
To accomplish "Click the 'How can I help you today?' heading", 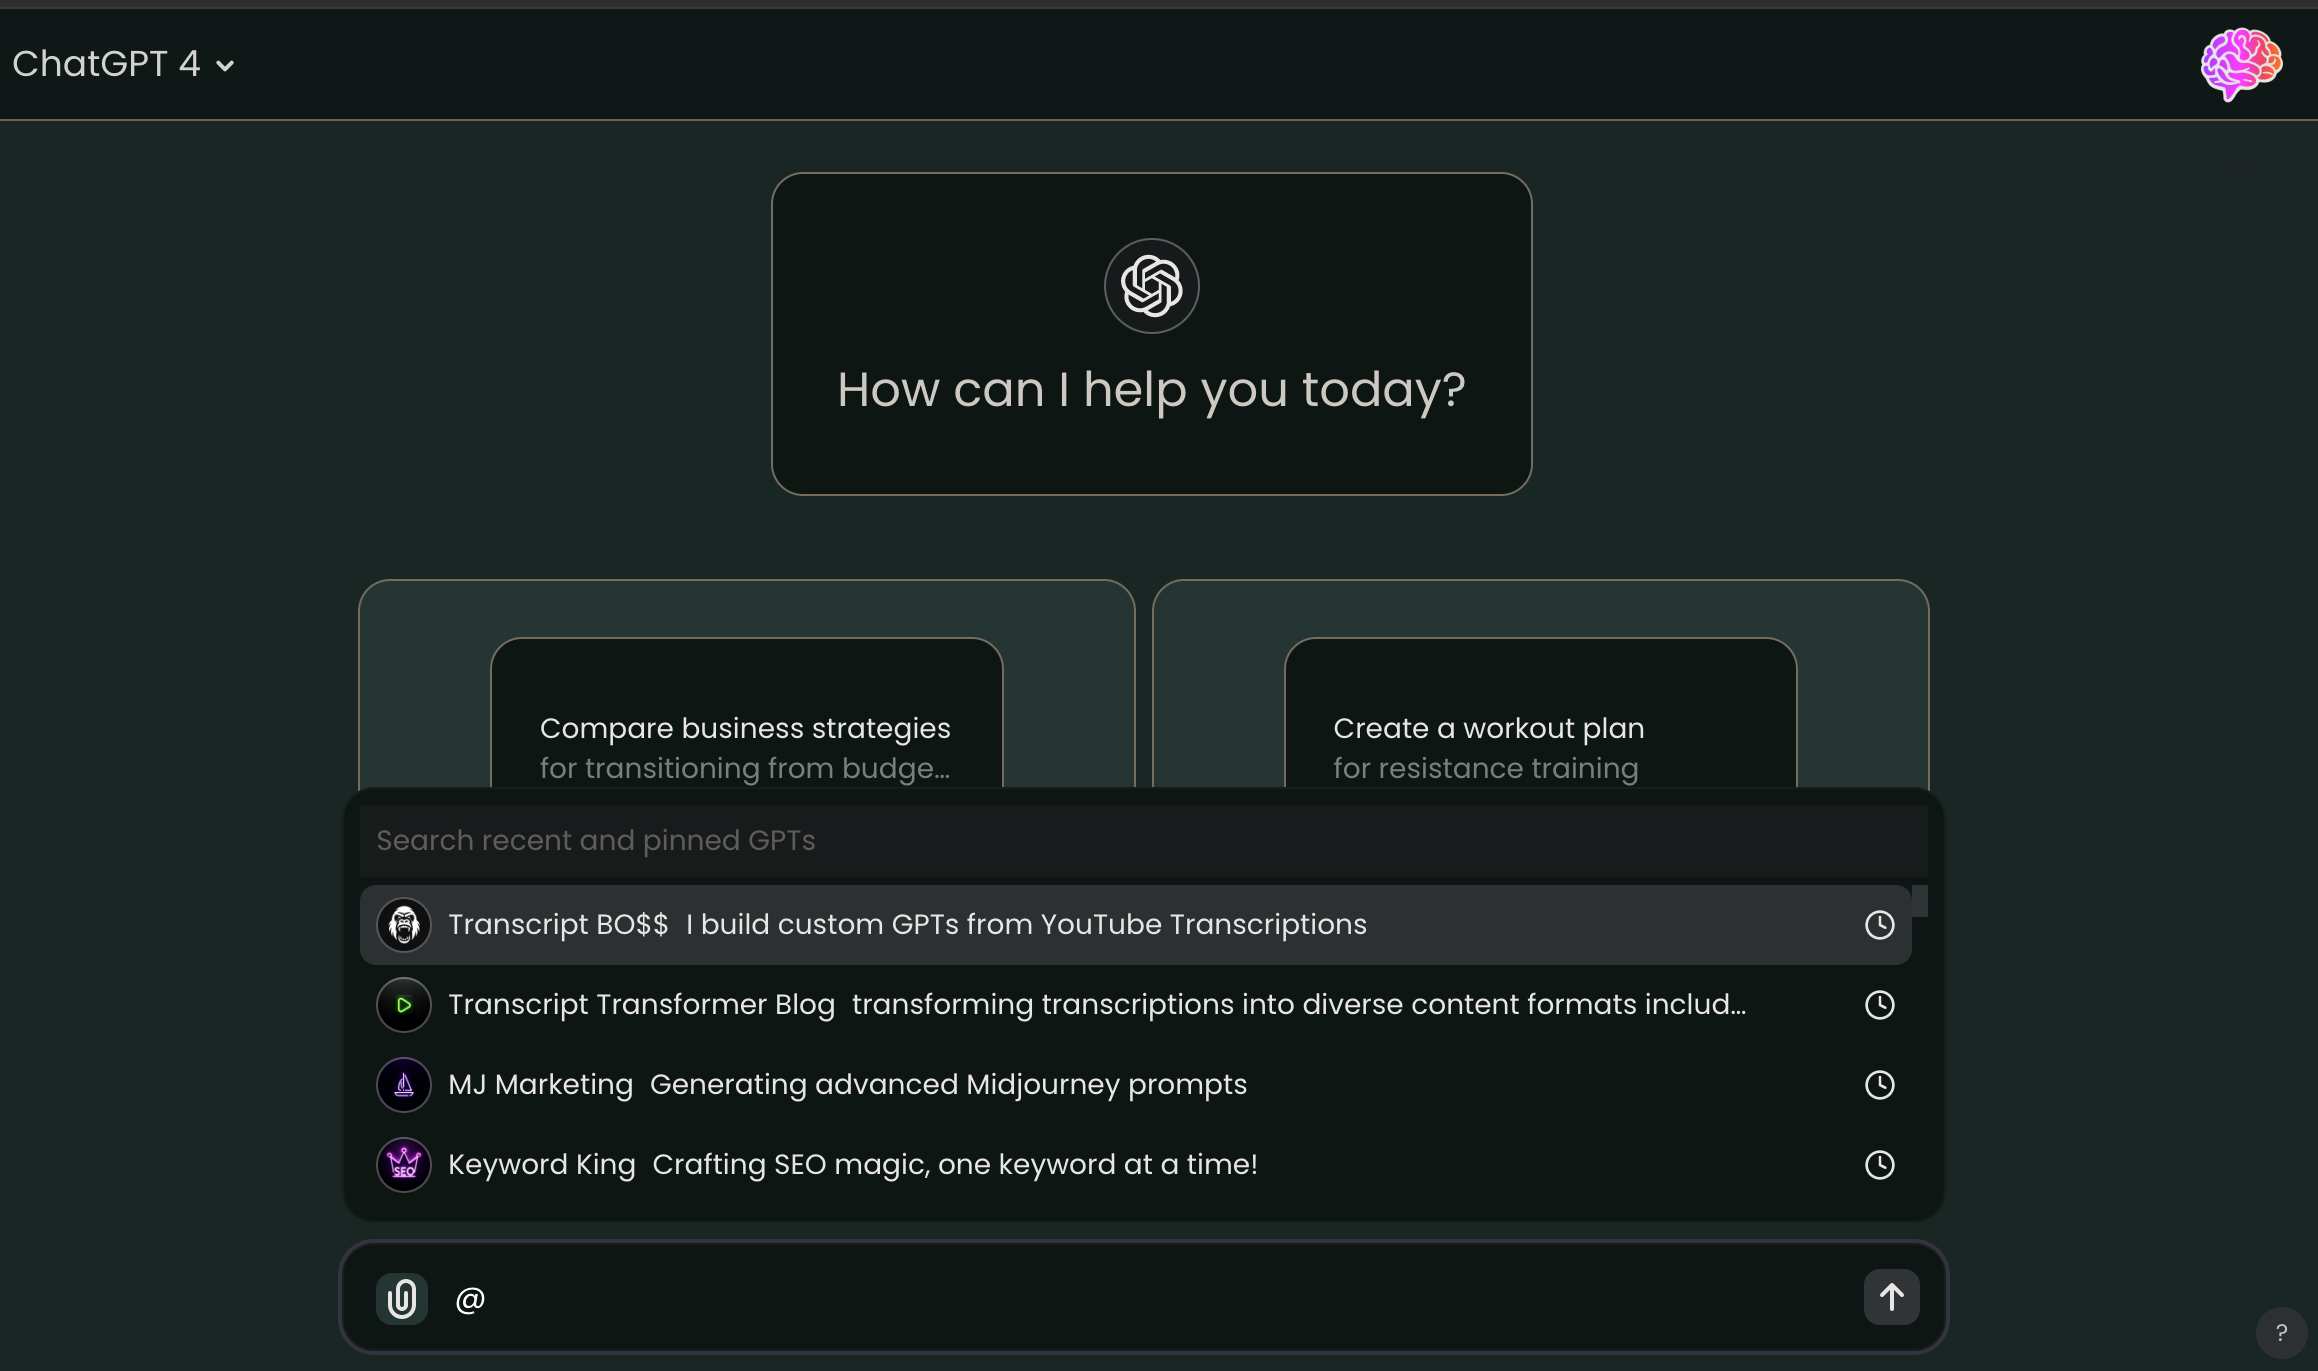I will [x=1151, y=390].
